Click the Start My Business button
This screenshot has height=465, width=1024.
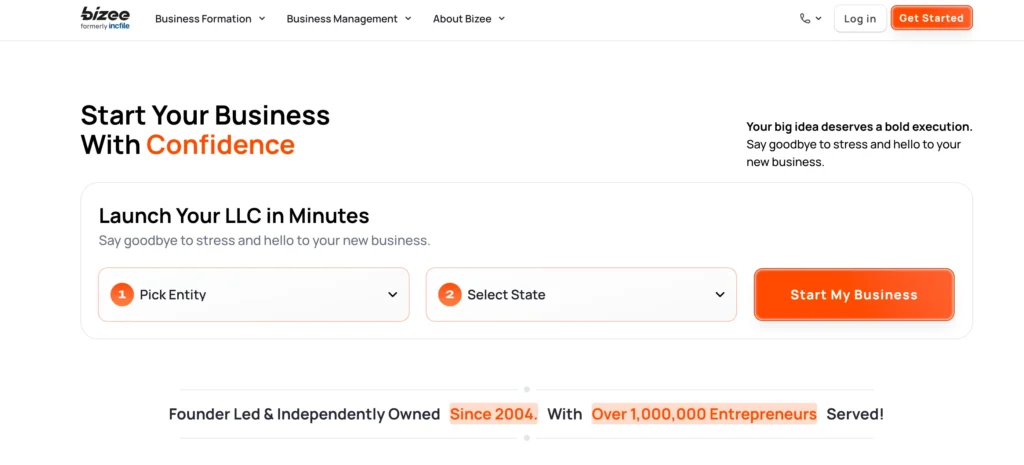pyautogui.click(x=854, y=295)
